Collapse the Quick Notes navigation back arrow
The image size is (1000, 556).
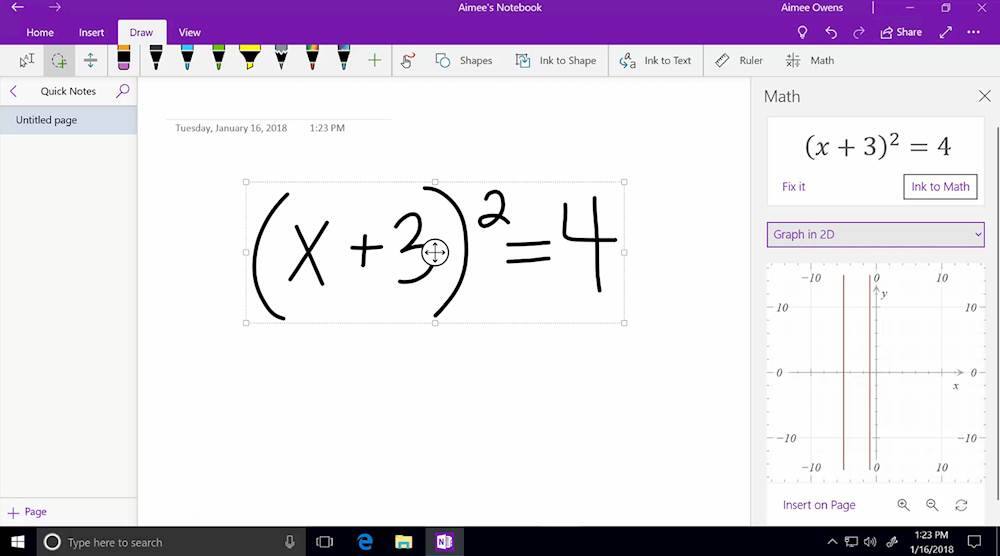tap(14, 91)
